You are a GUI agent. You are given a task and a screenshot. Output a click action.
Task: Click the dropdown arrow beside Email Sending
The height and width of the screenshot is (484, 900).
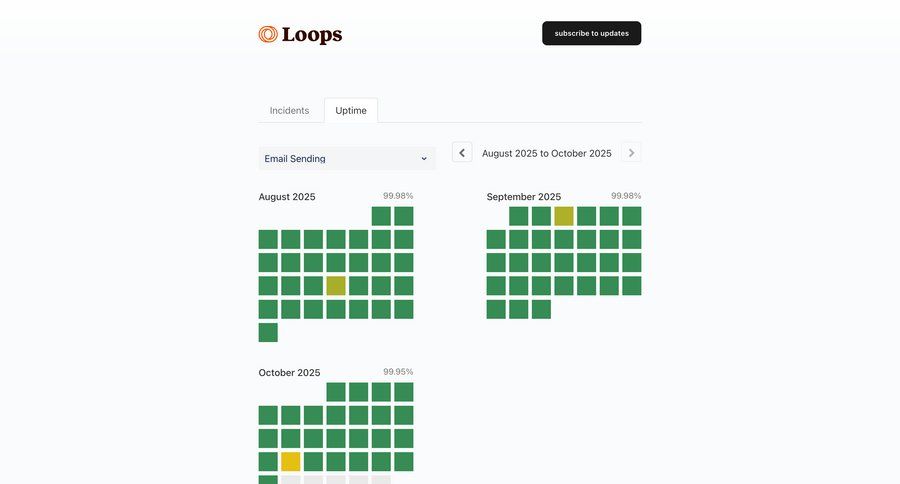pos(424,158)
